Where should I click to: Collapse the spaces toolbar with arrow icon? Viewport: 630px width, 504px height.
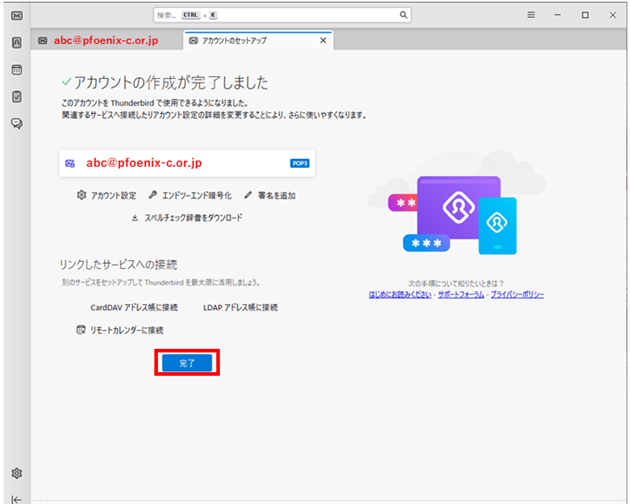pyautogui.click(x=17, y=498)
